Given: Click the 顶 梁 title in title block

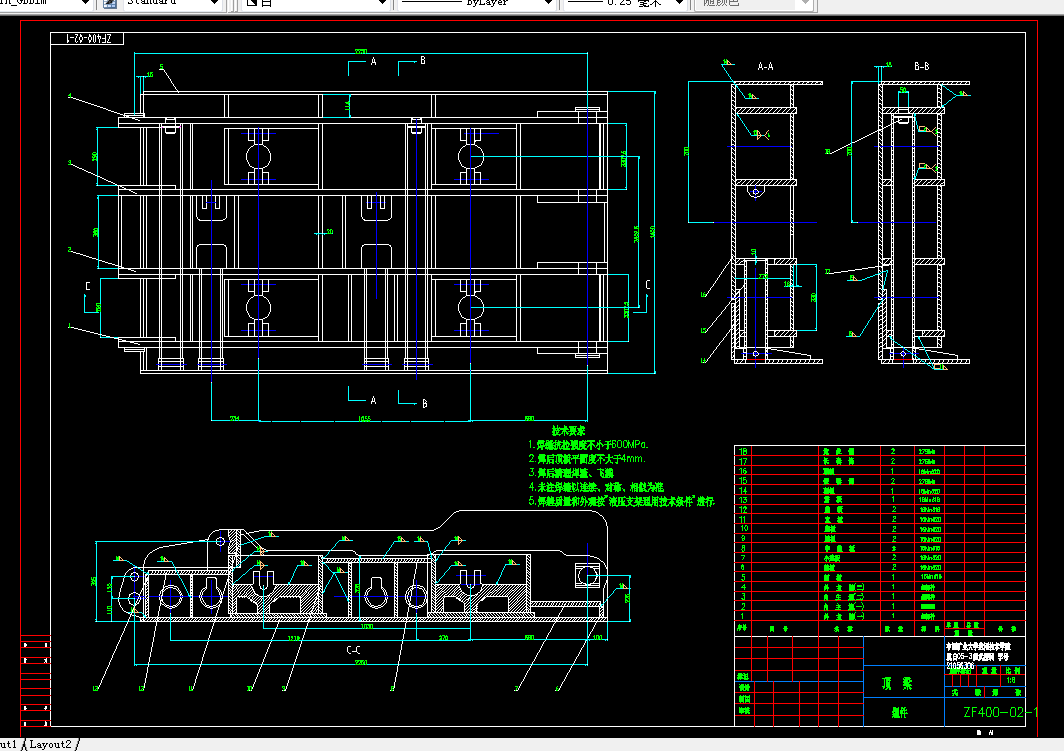Looking at the screenshot, I should pyautogui.click(x=897, y=683).
